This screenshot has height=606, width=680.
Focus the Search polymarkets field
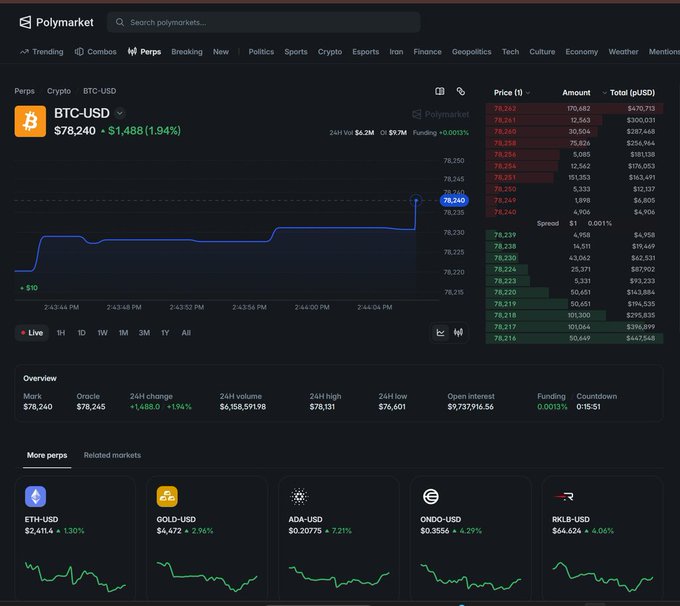point(264,22)
